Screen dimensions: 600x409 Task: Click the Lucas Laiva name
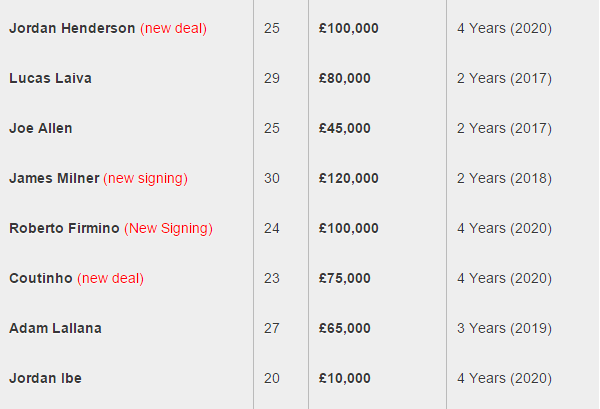coord(51,78)
